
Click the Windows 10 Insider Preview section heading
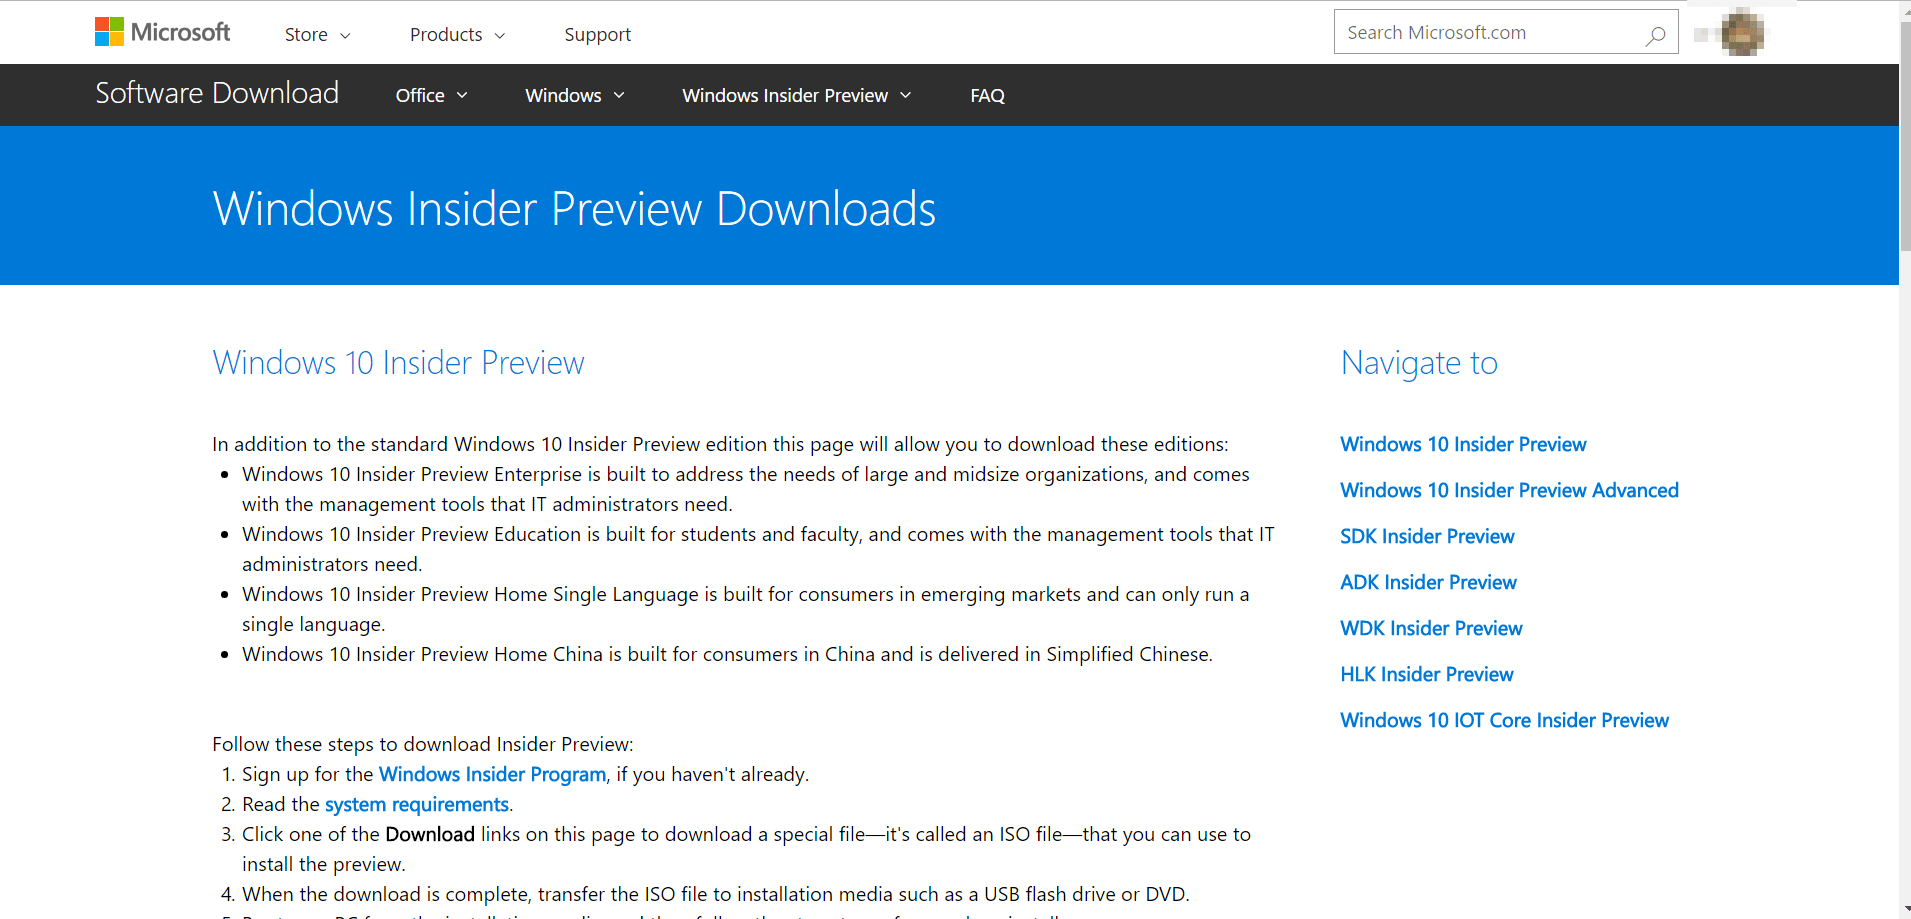coord(398,363)
